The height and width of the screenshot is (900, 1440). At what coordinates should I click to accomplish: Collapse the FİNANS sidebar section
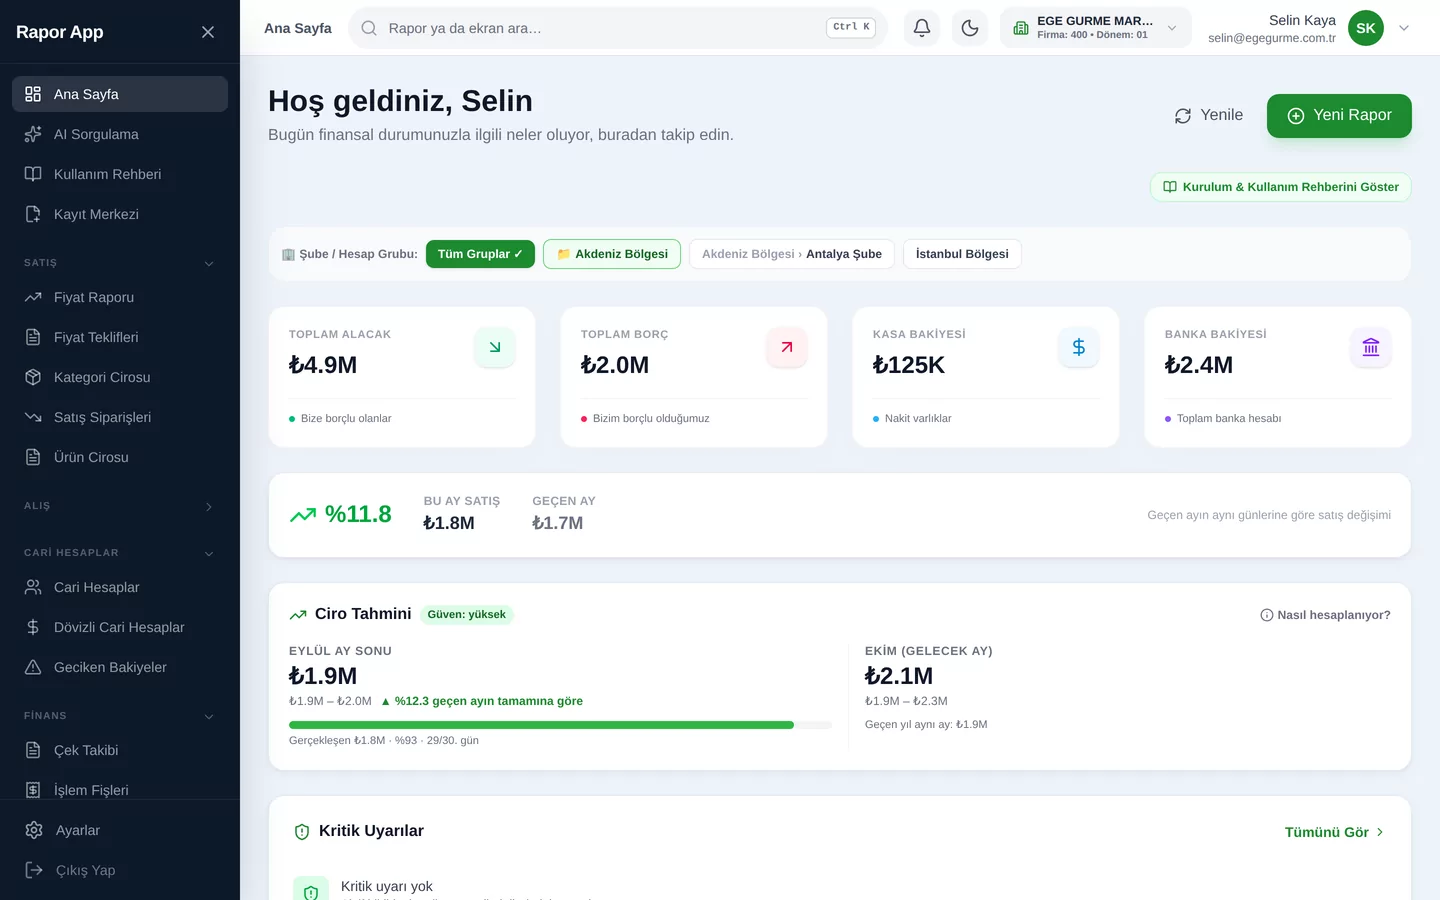120,716
